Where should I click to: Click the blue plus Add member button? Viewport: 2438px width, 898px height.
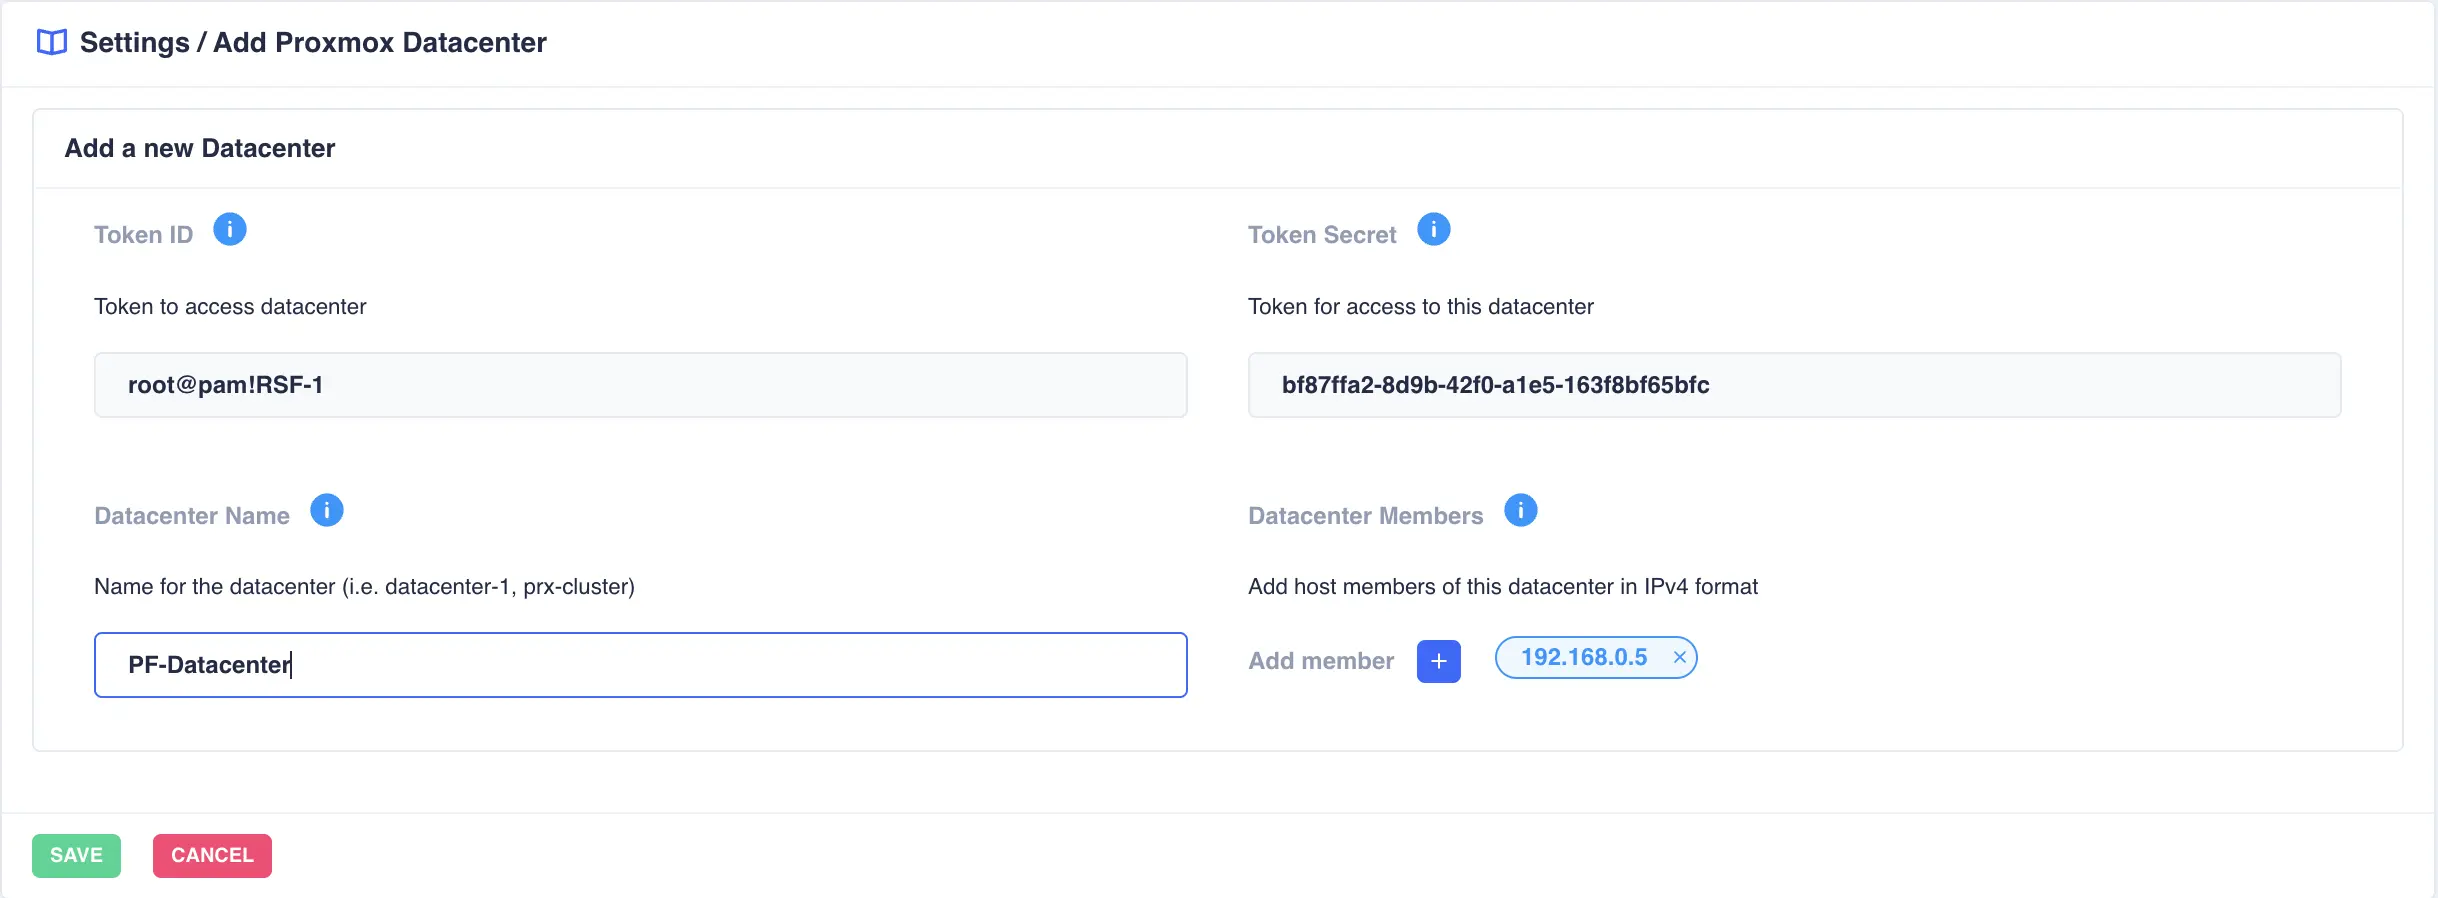pos(1439,661)
